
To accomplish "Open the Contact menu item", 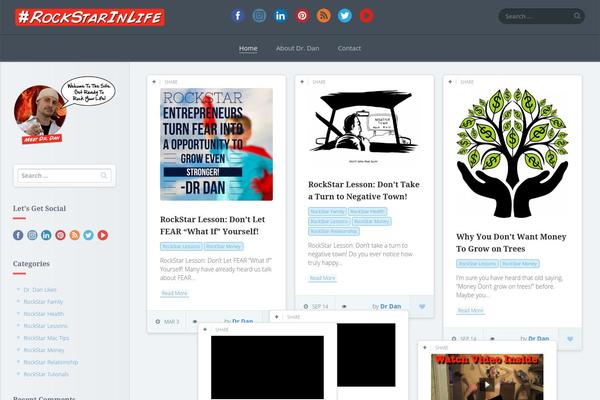I will (x=349, y=48).
